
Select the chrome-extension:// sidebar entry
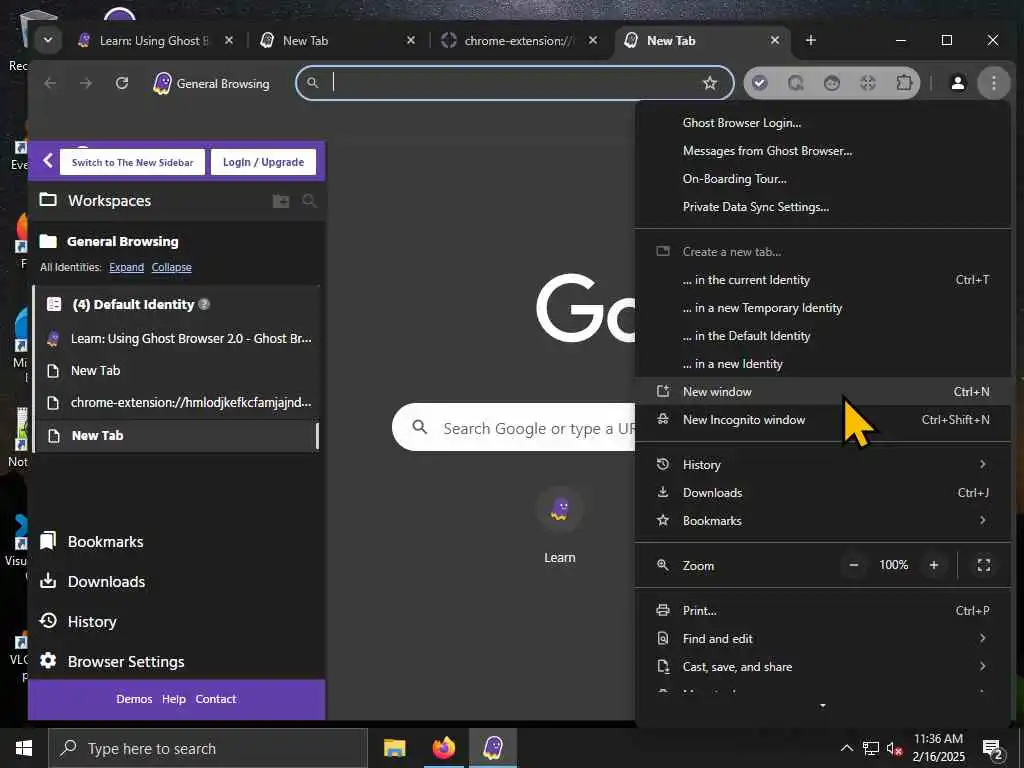click(178, 402)
